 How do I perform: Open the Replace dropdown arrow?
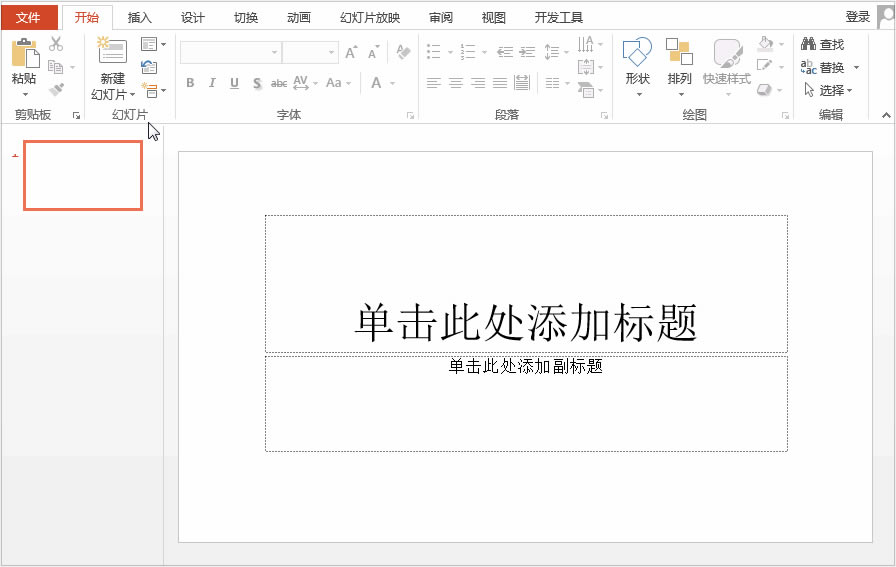coord(856,67)
